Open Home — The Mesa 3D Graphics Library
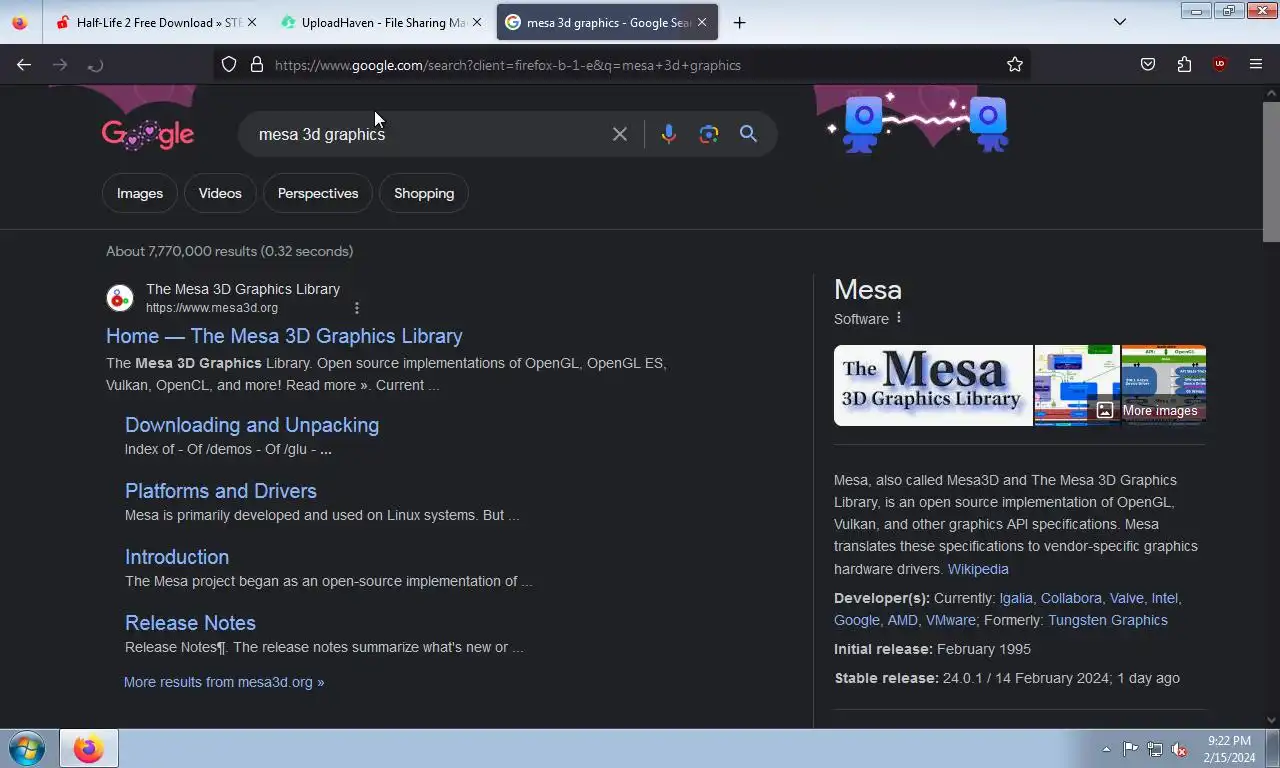Viewport: 1280px width, 768px height. [284, 336]
